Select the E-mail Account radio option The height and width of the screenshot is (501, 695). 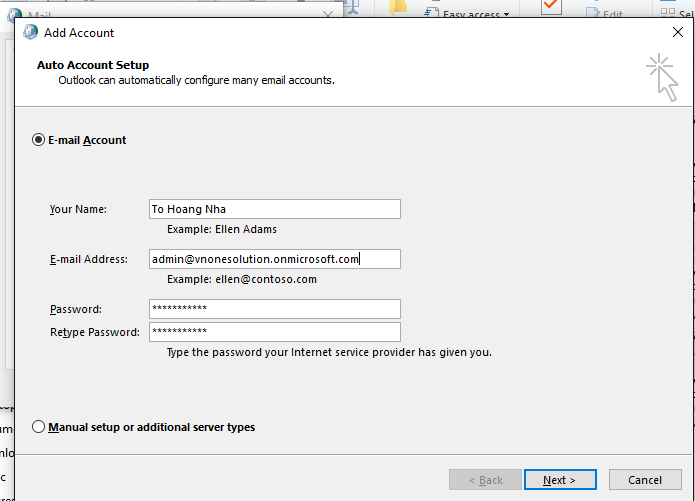(39, 140)
